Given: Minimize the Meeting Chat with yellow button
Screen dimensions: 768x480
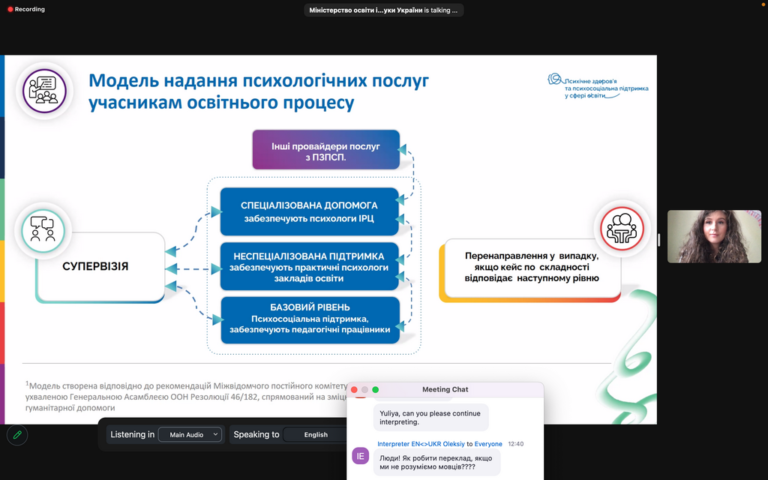Looking at the screenshot, I should [365, 389].
